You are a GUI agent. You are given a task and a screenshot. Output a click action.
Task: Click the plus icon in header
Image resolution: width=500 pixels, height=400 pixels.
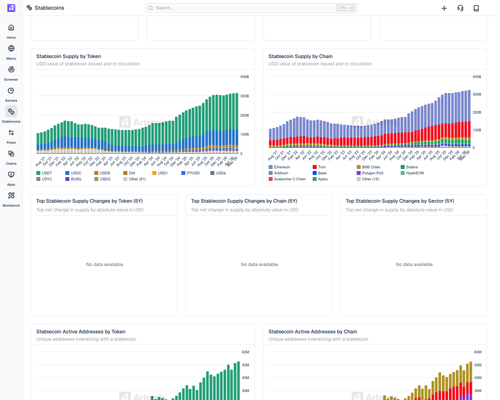coord(444,8)
